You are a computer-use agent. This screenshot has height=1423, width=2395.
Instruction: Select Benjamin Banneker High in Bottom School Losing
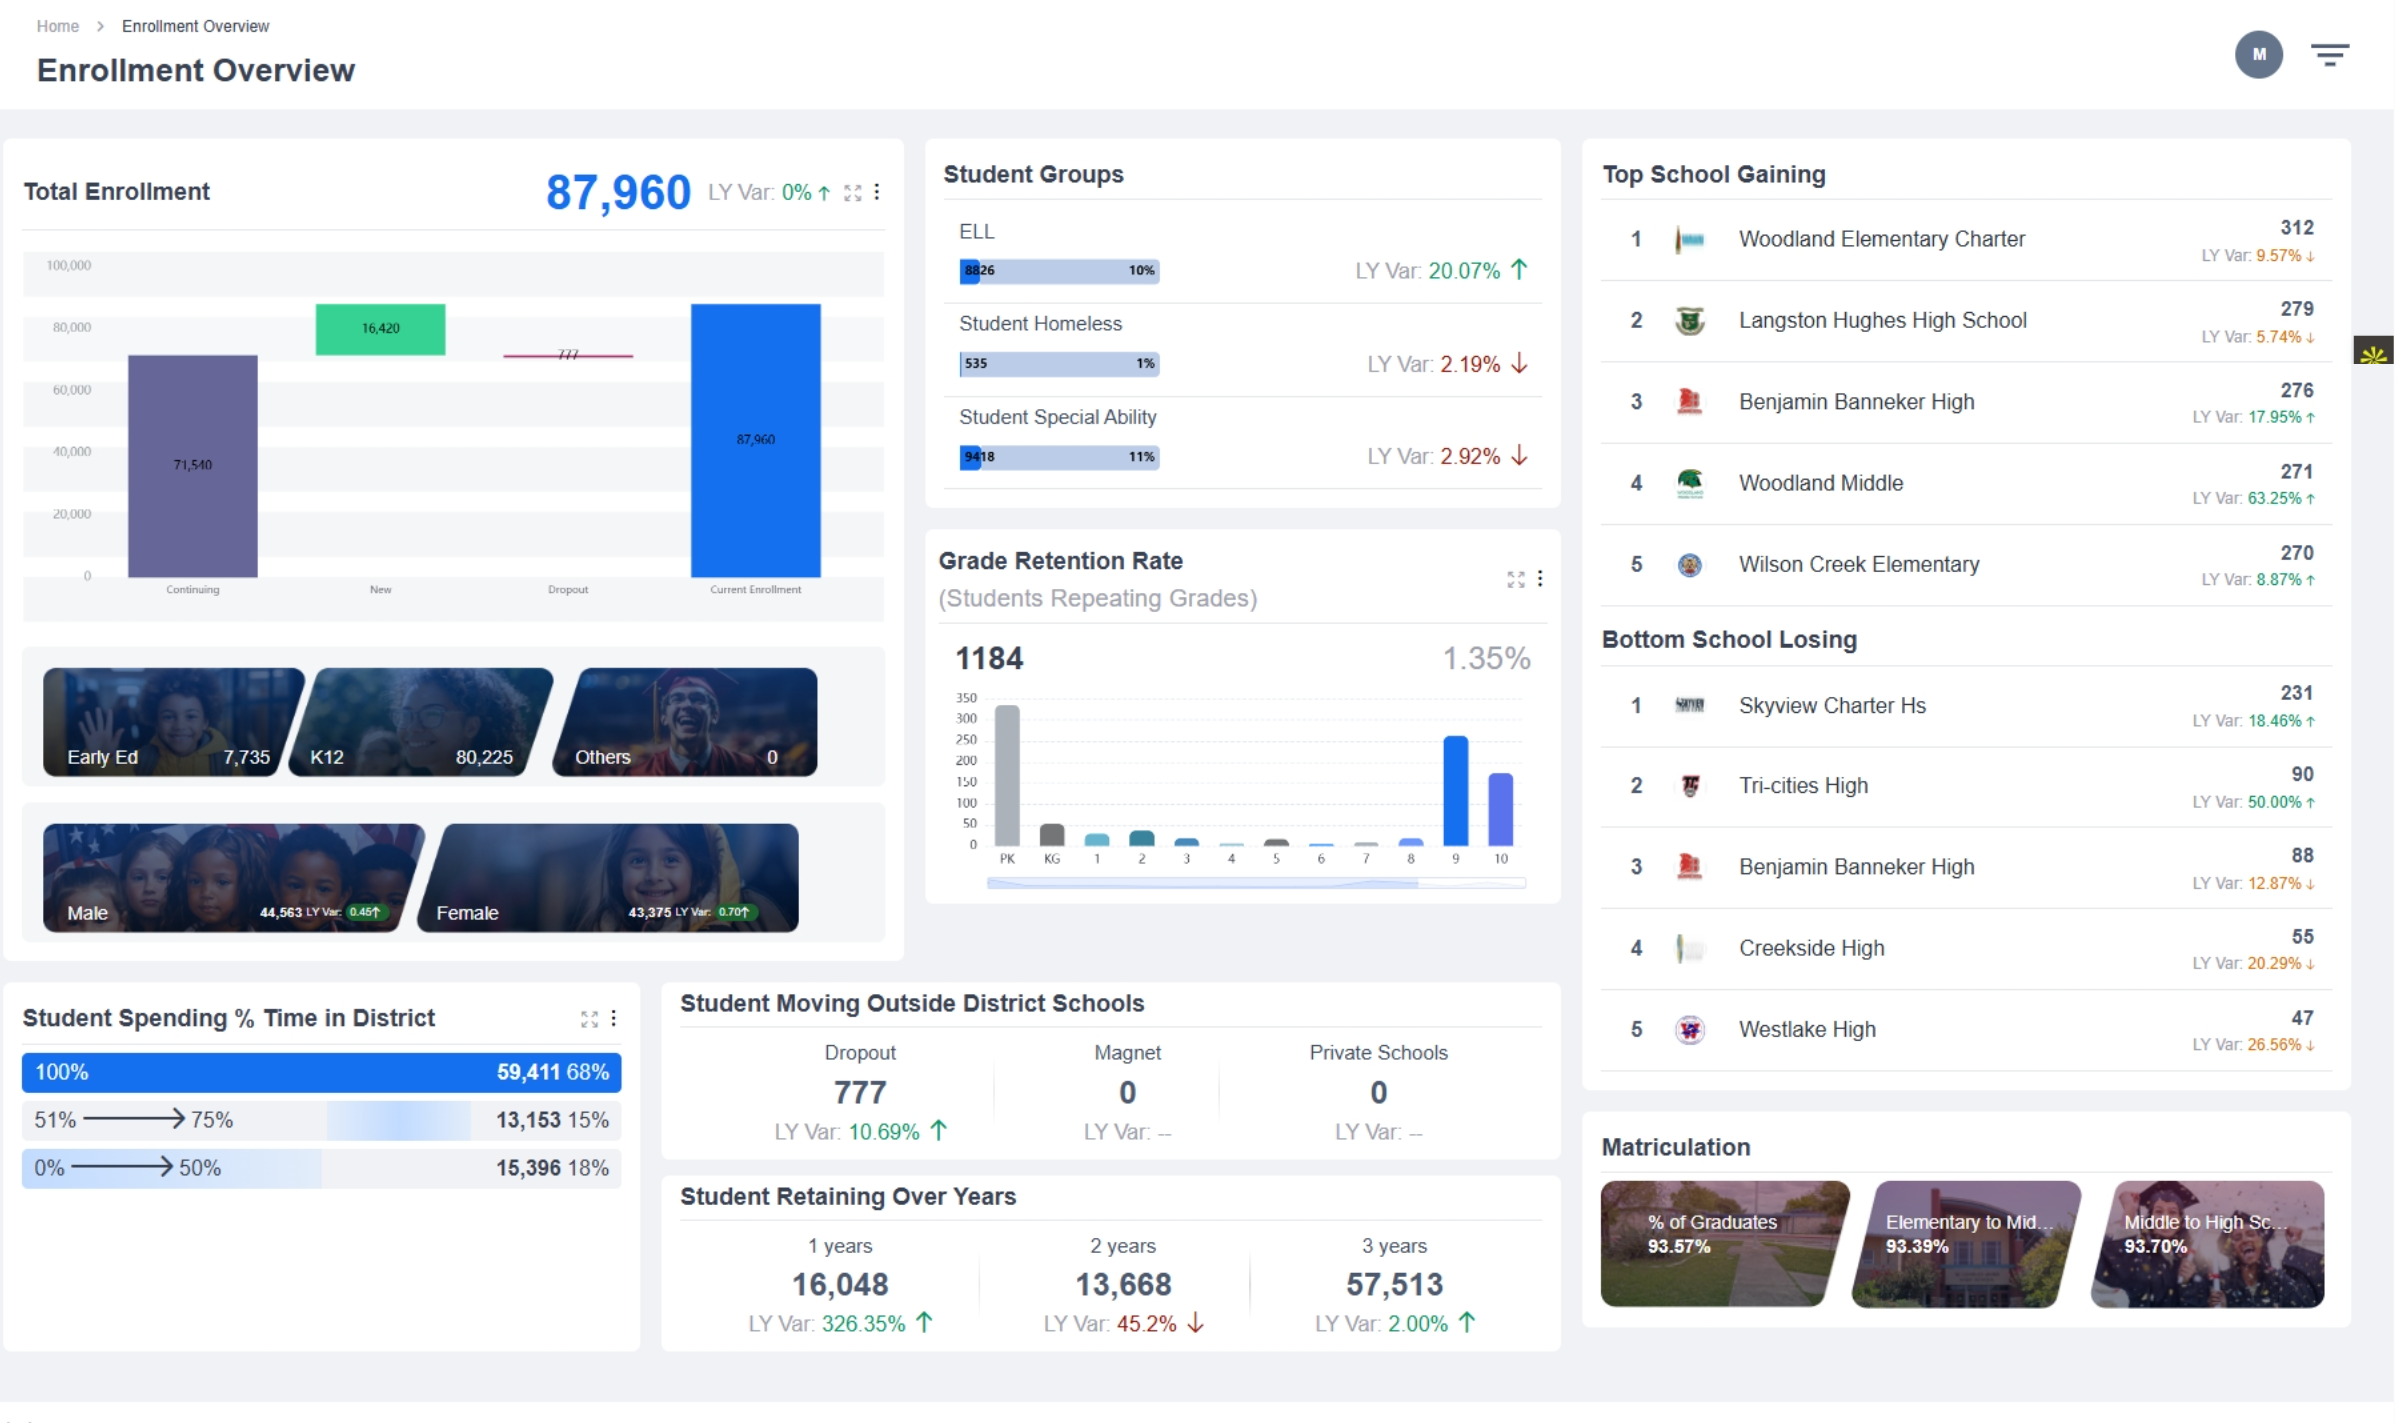(1856, 866)
